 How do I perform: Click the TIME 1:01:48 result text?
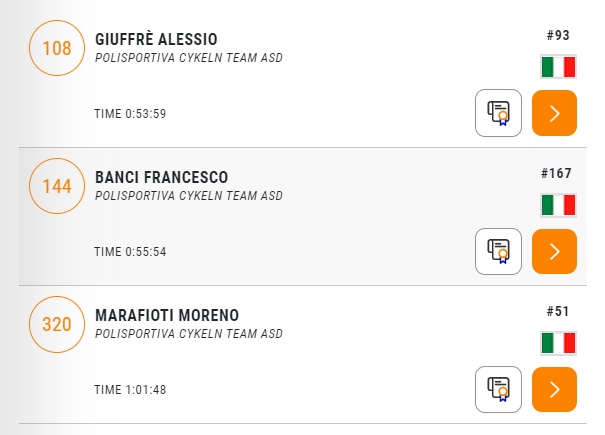pyautogui.click(x=130, y=390)
